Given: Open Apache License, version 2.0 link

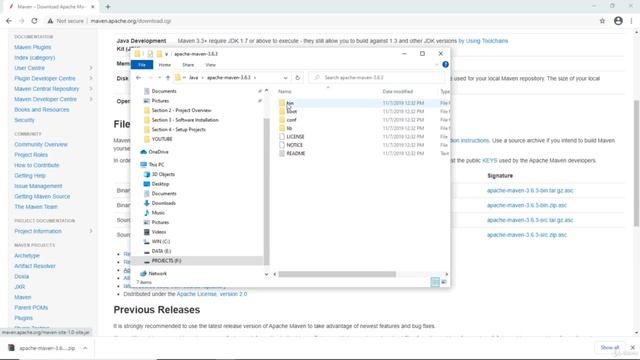Looking at the screenshot, I should click(x=211, y=294).
